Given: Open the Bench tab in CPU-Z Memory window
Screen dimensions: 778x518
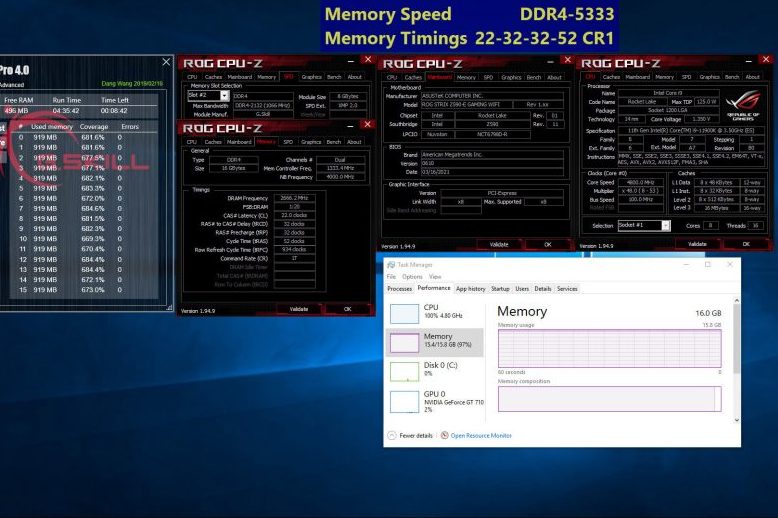Looking at the screenshot, I should tap(333, 142).
